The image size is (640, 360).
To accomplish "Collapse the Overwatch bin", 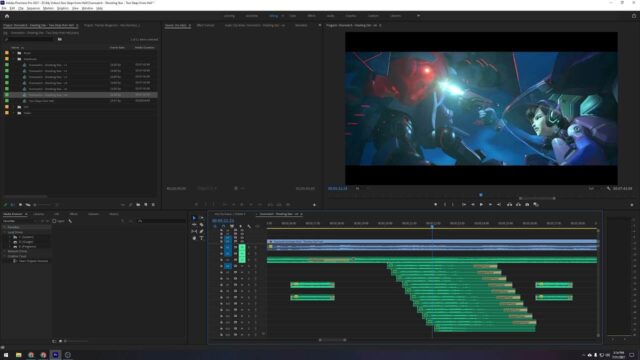I will pos(13,59).
